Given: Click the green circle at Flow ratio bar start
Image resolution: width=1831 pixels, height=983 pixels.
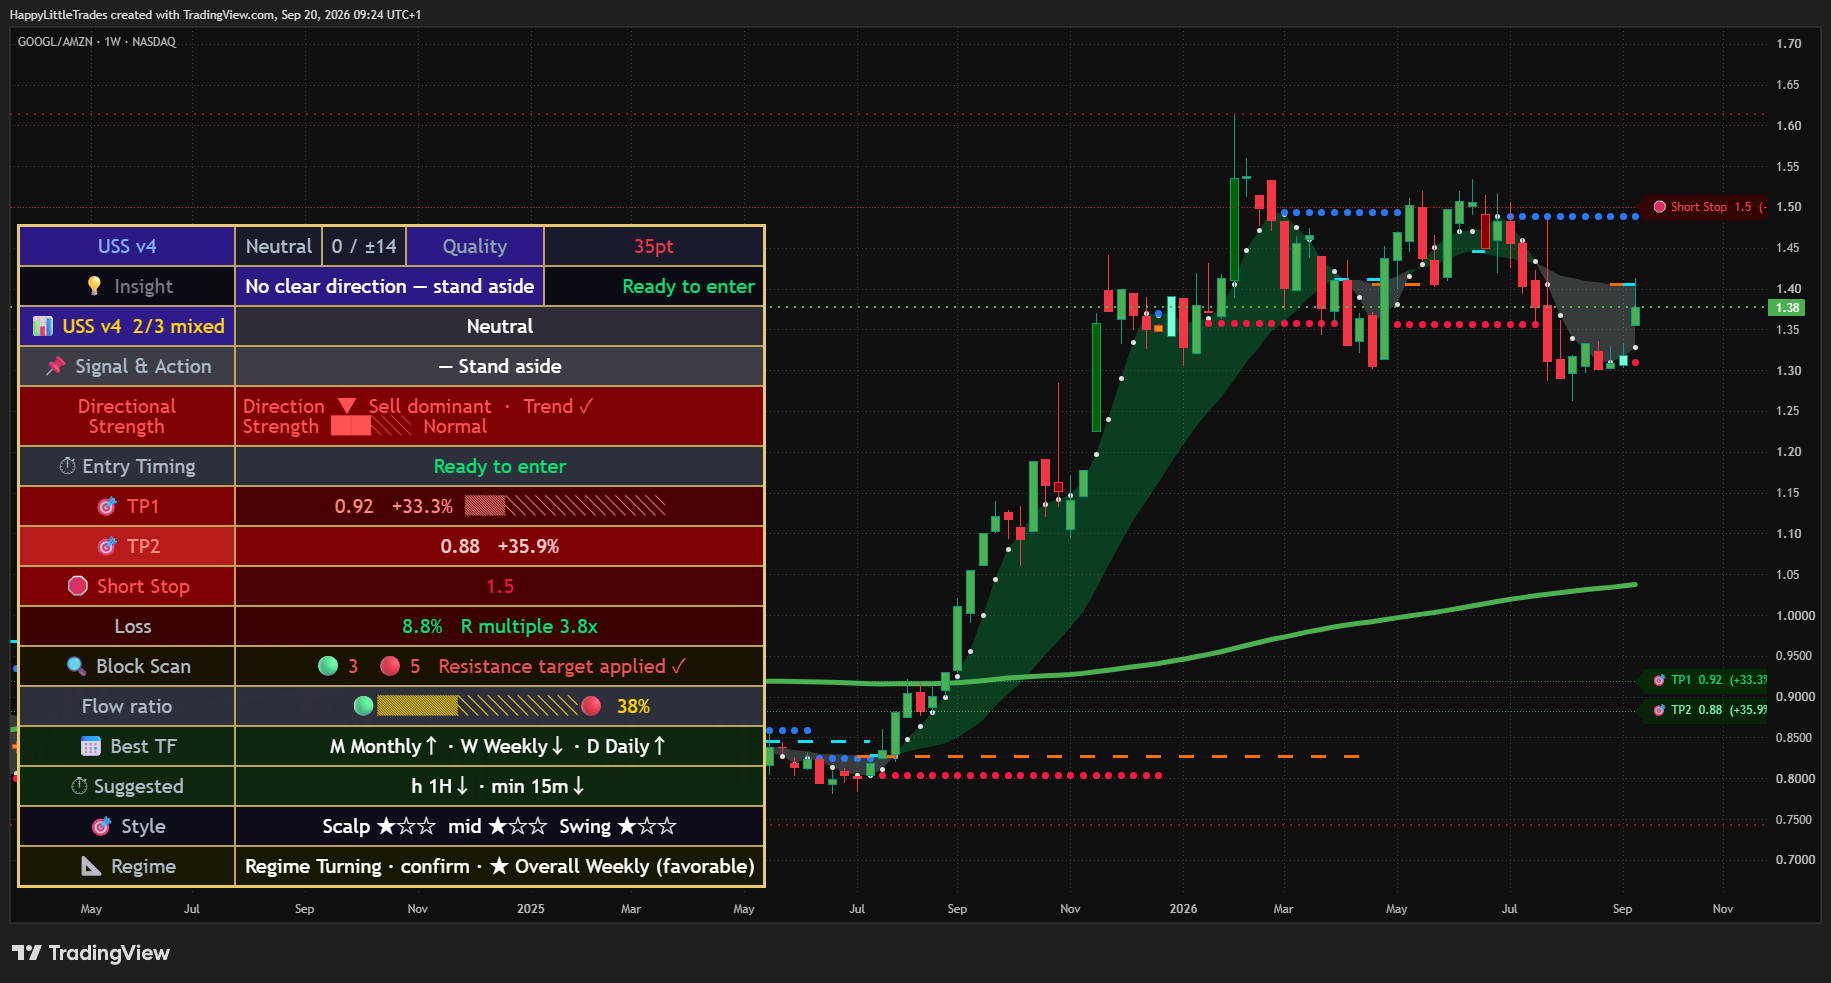Looking at the screenshot, I should tap(364, 706).
